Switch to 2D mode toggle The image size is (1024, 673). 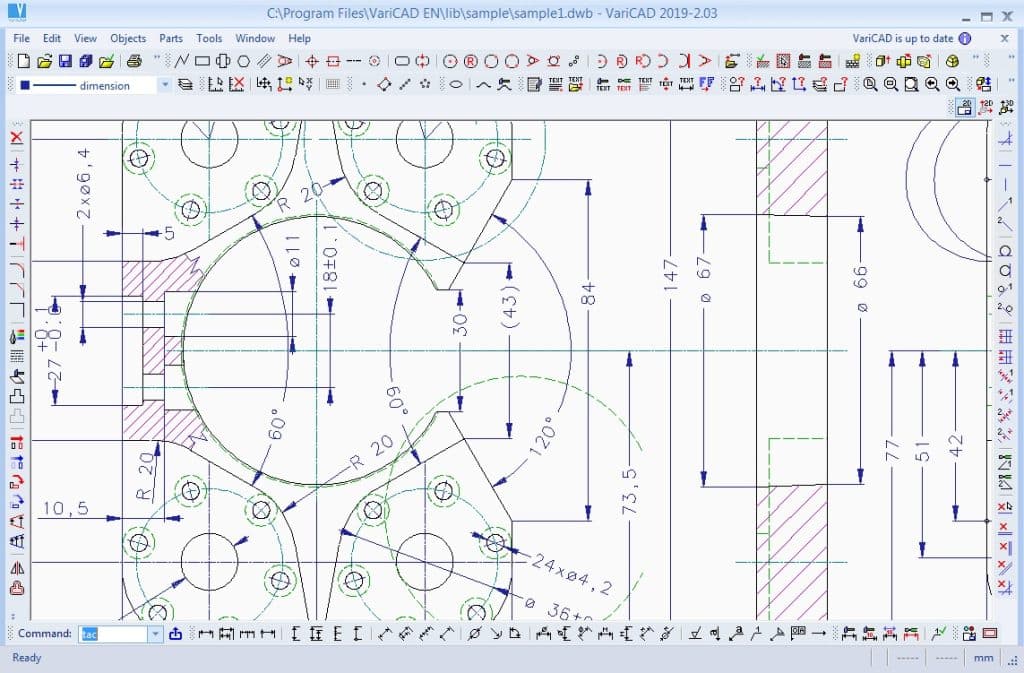click(965, 108)
